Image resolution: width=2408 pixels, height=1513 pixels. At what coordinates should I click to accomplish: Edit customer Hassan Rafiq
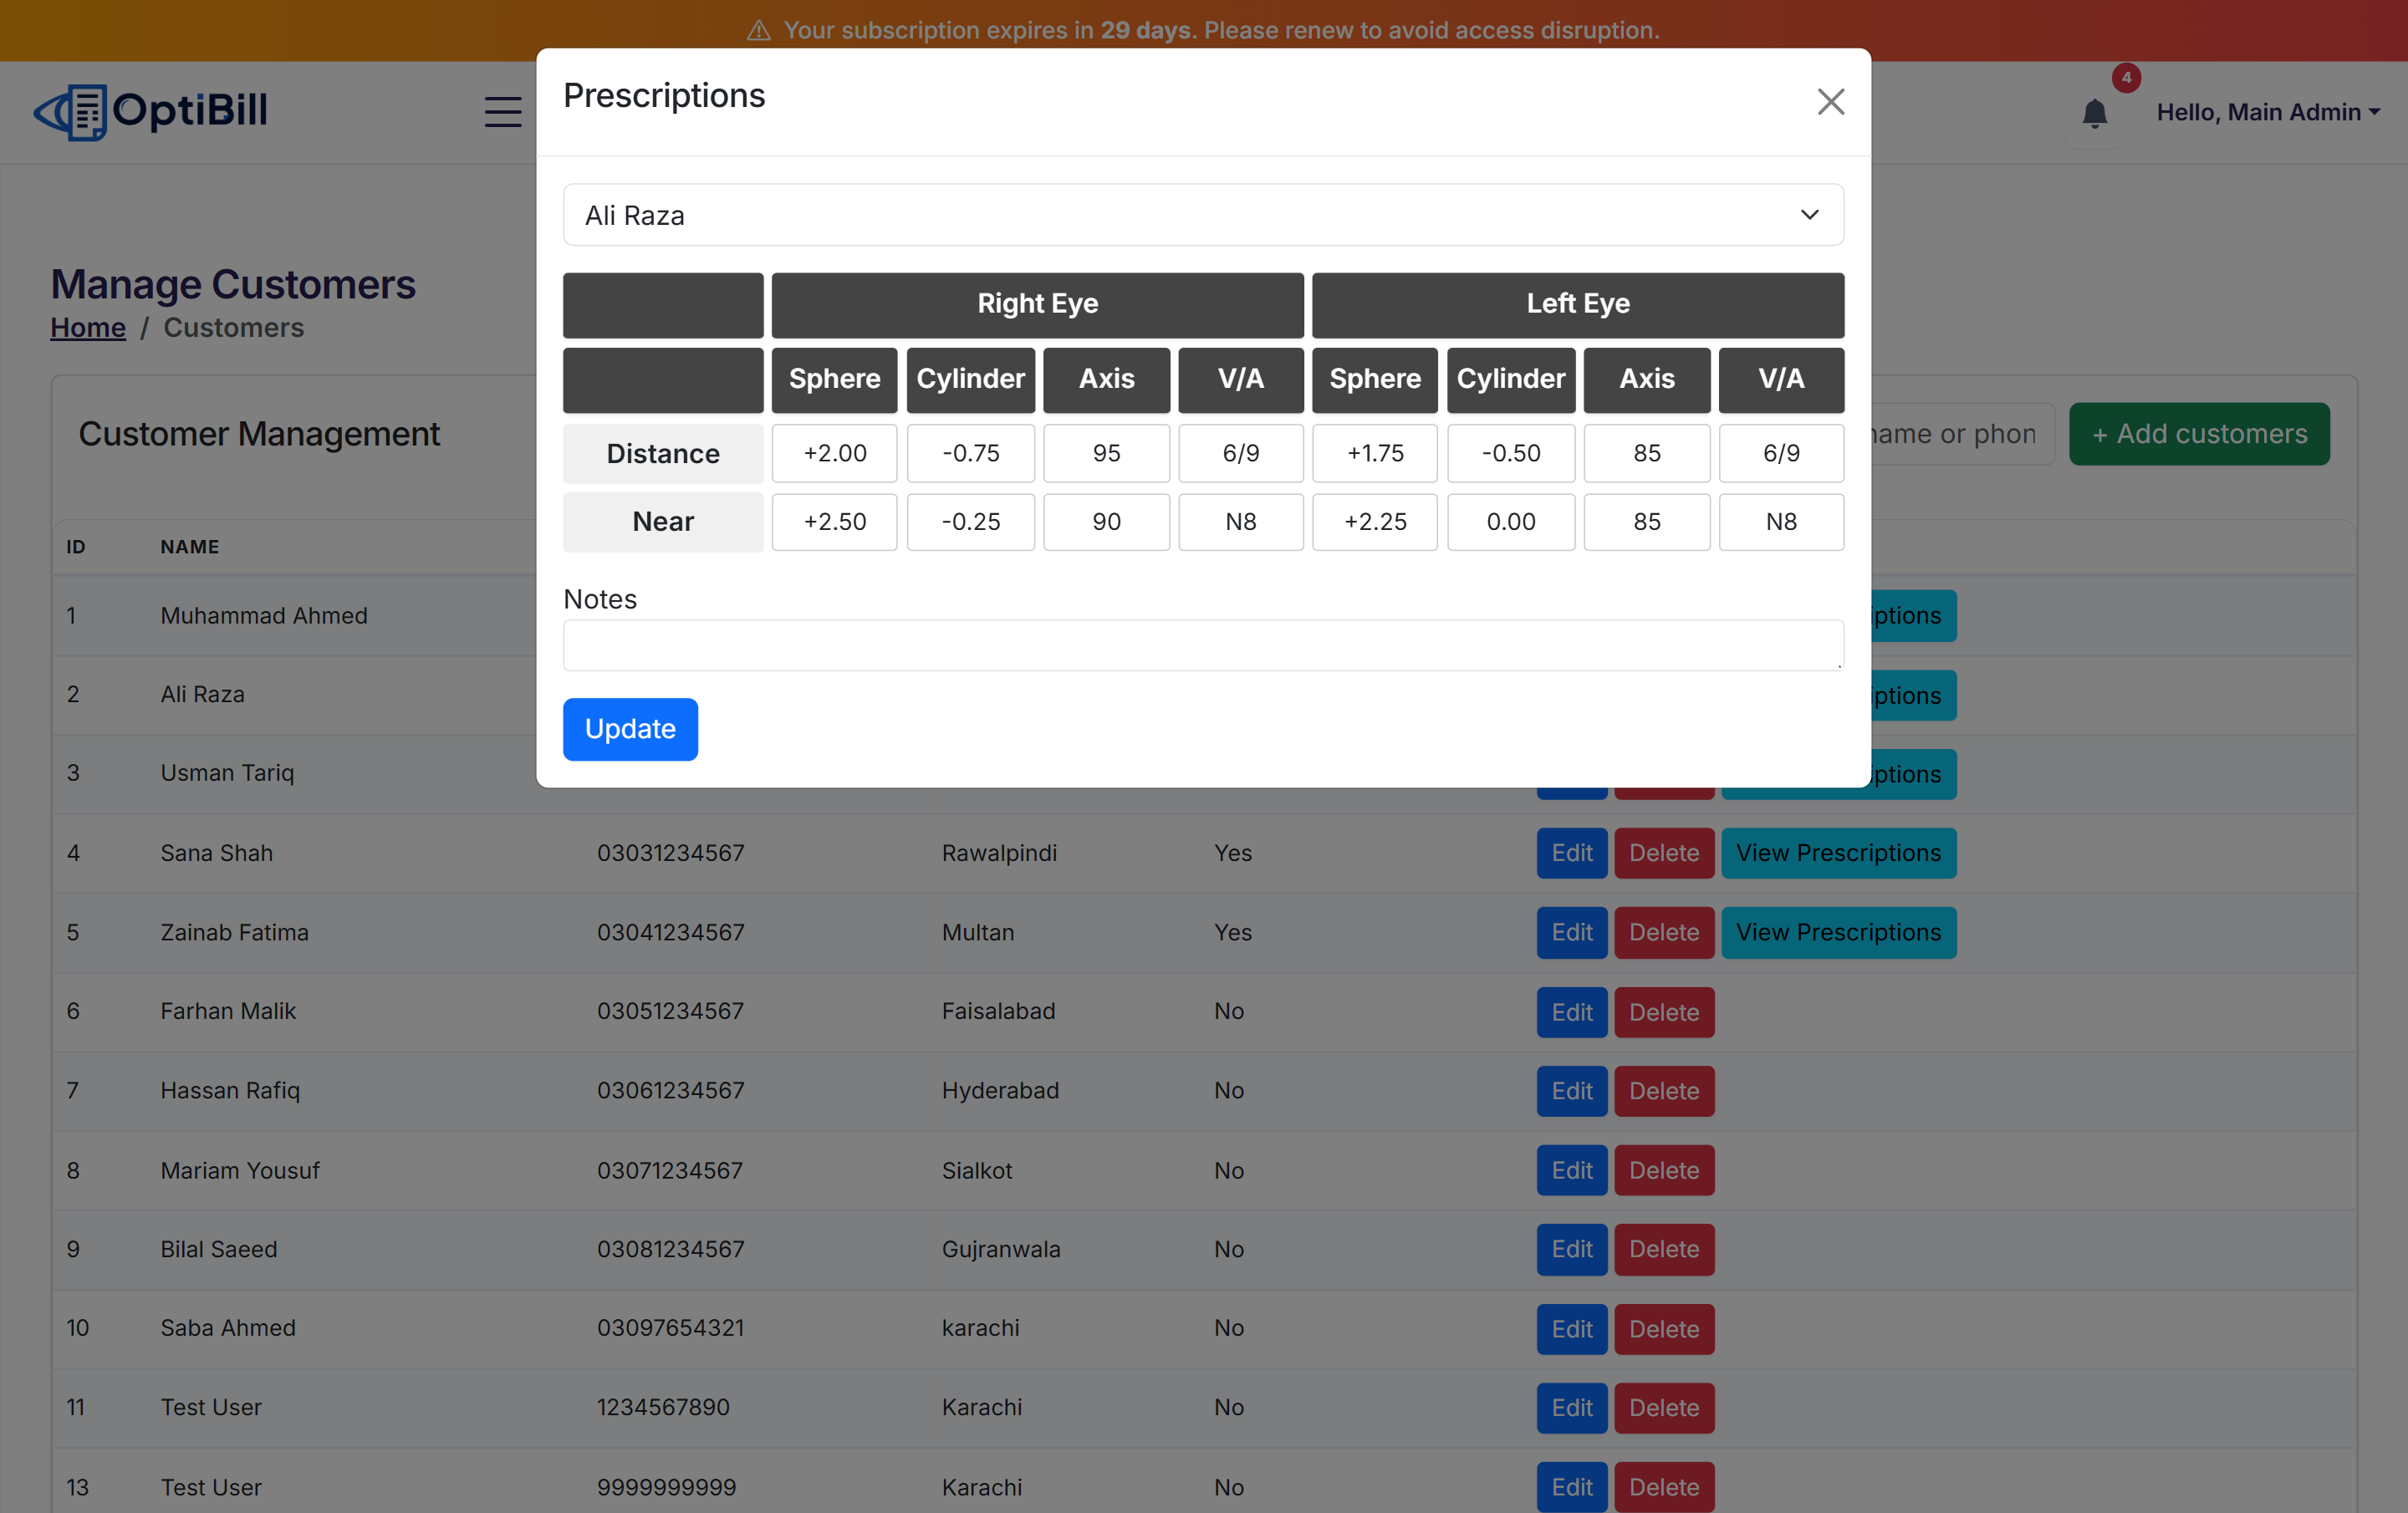coord(1572,1091)
